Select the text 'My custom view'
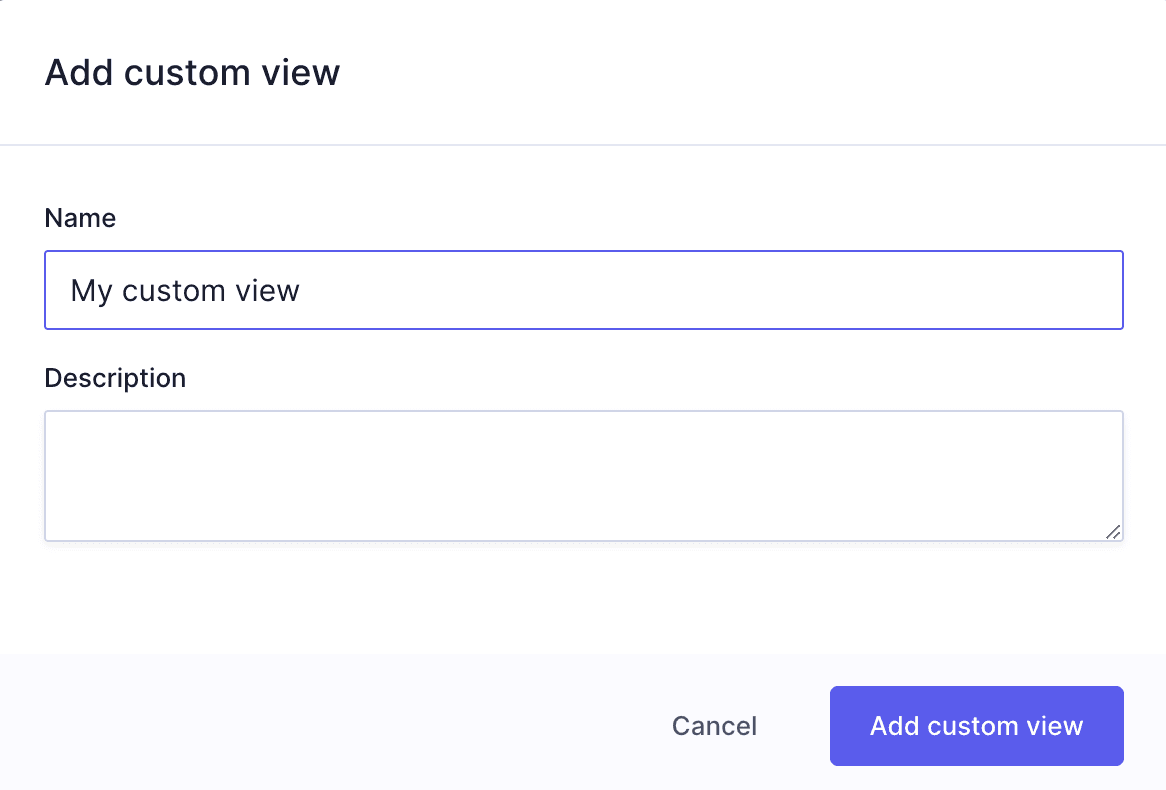This screenshot has width=1166, height=790. 184,290
